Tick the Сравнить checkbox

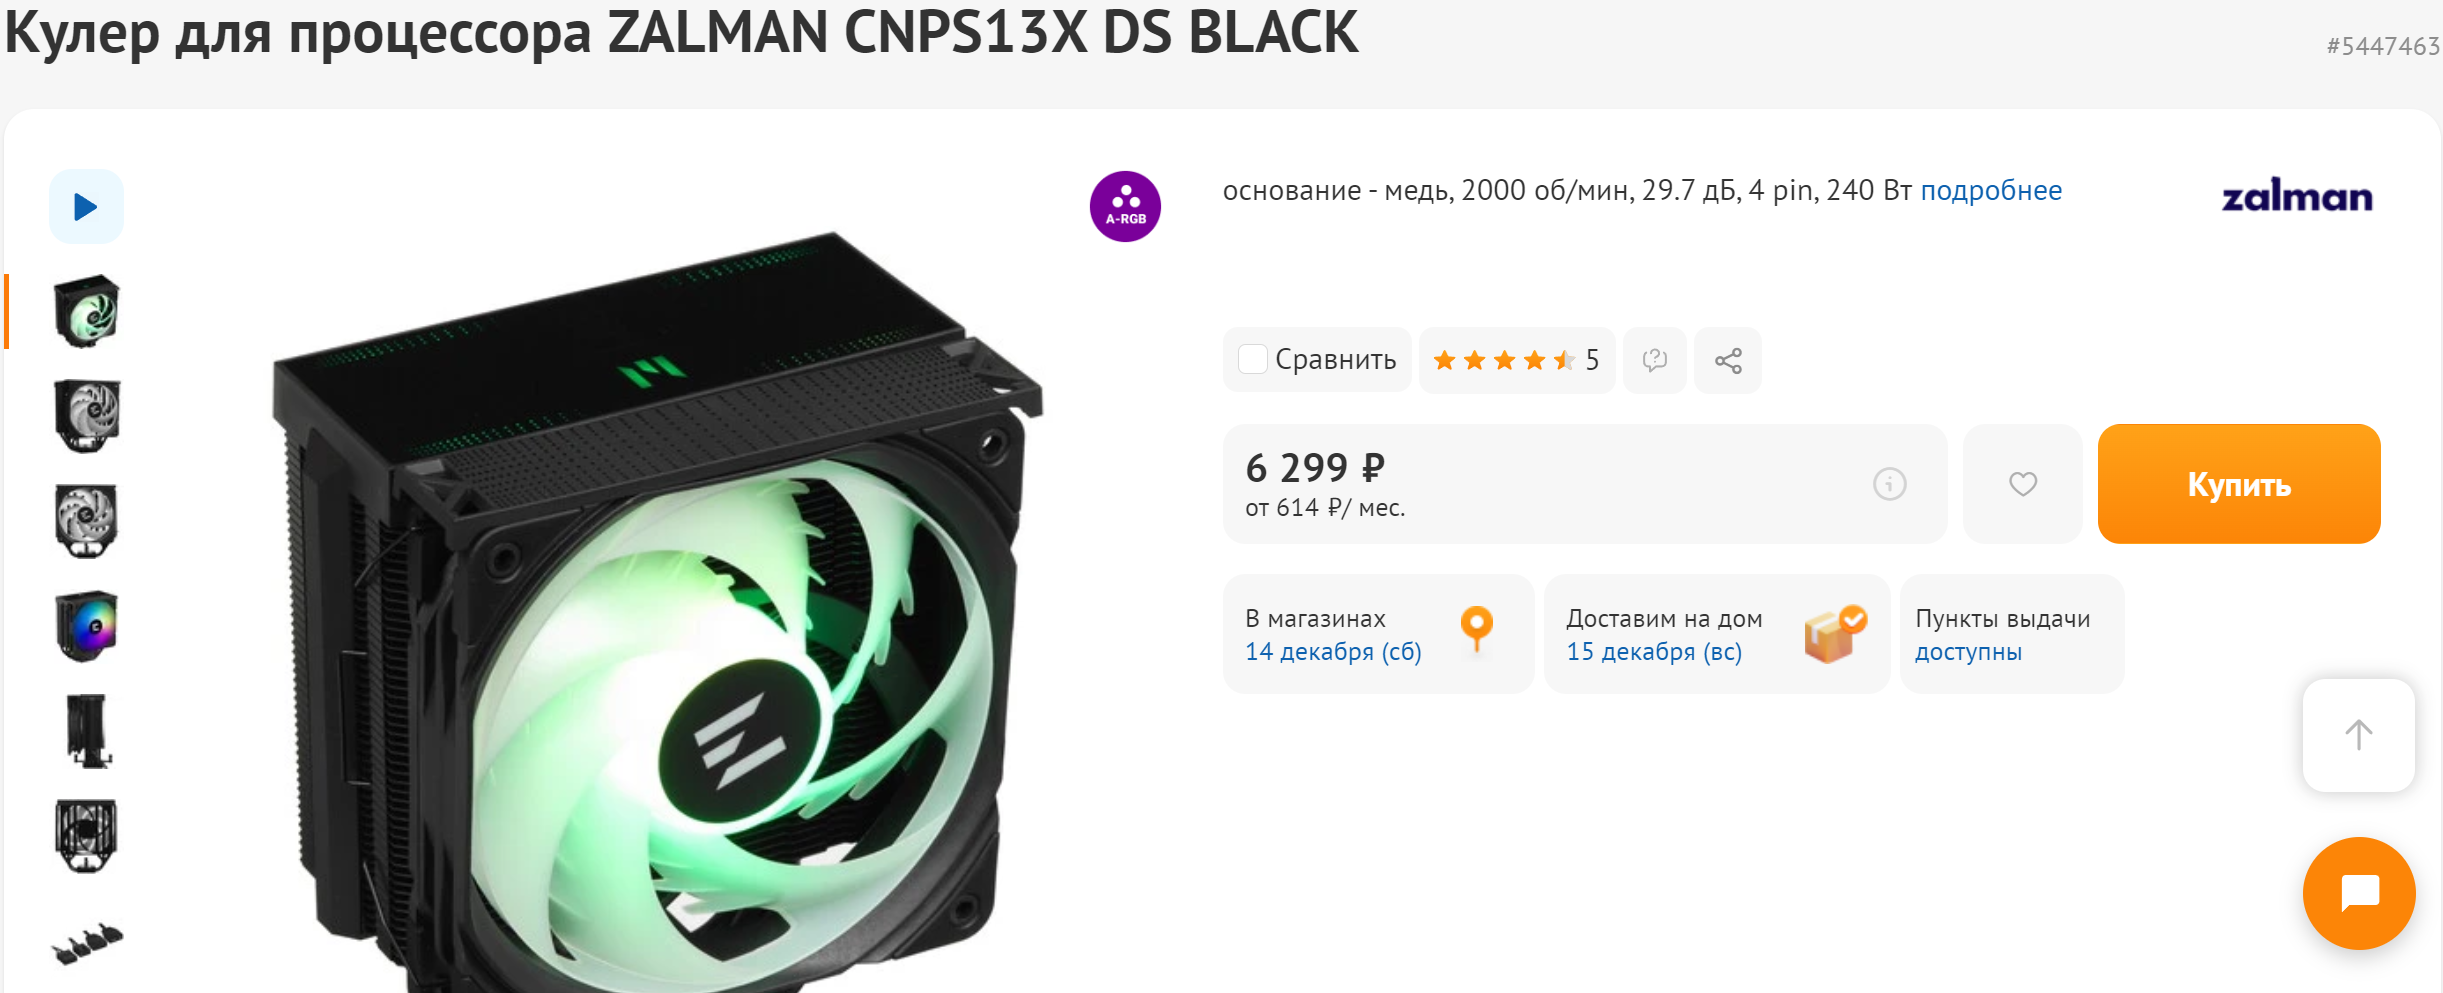point(1252,359)
